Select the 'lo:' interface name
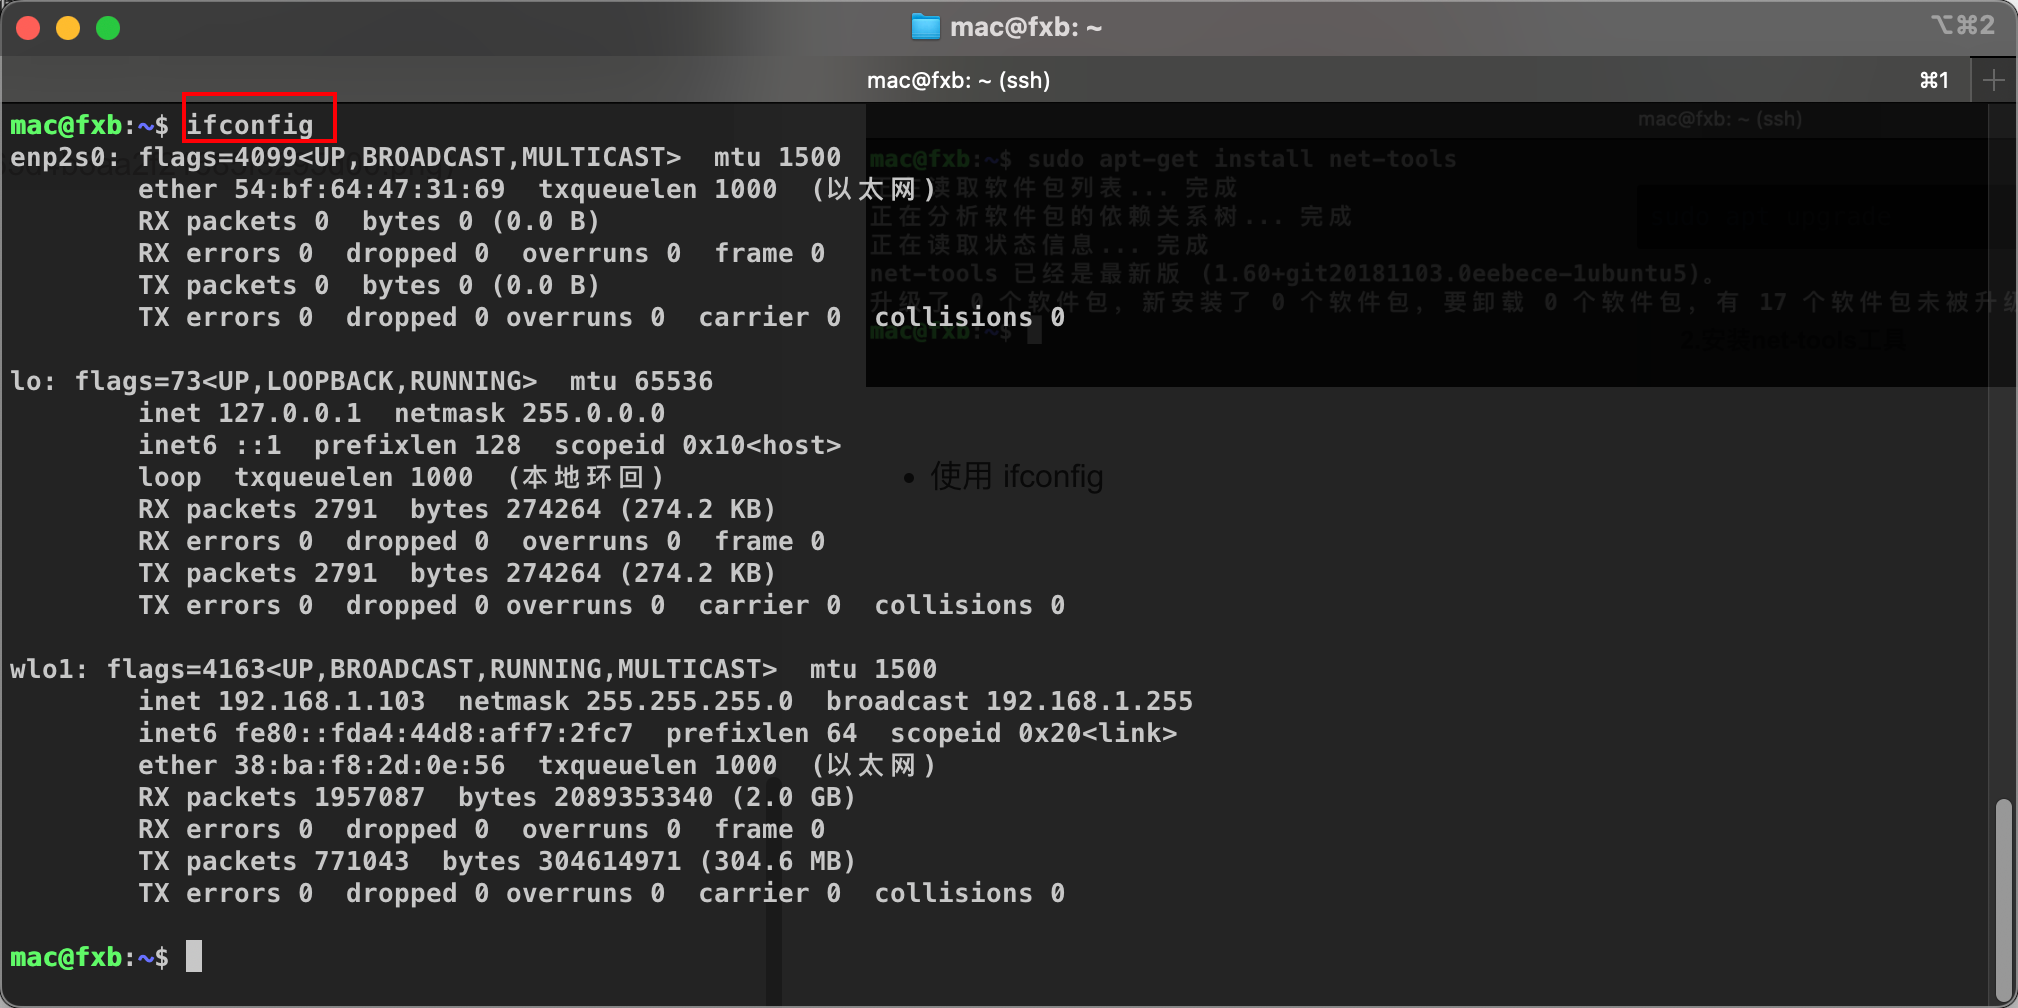This screenshot has width=2018, height=1008. click(x=33, y=381)
